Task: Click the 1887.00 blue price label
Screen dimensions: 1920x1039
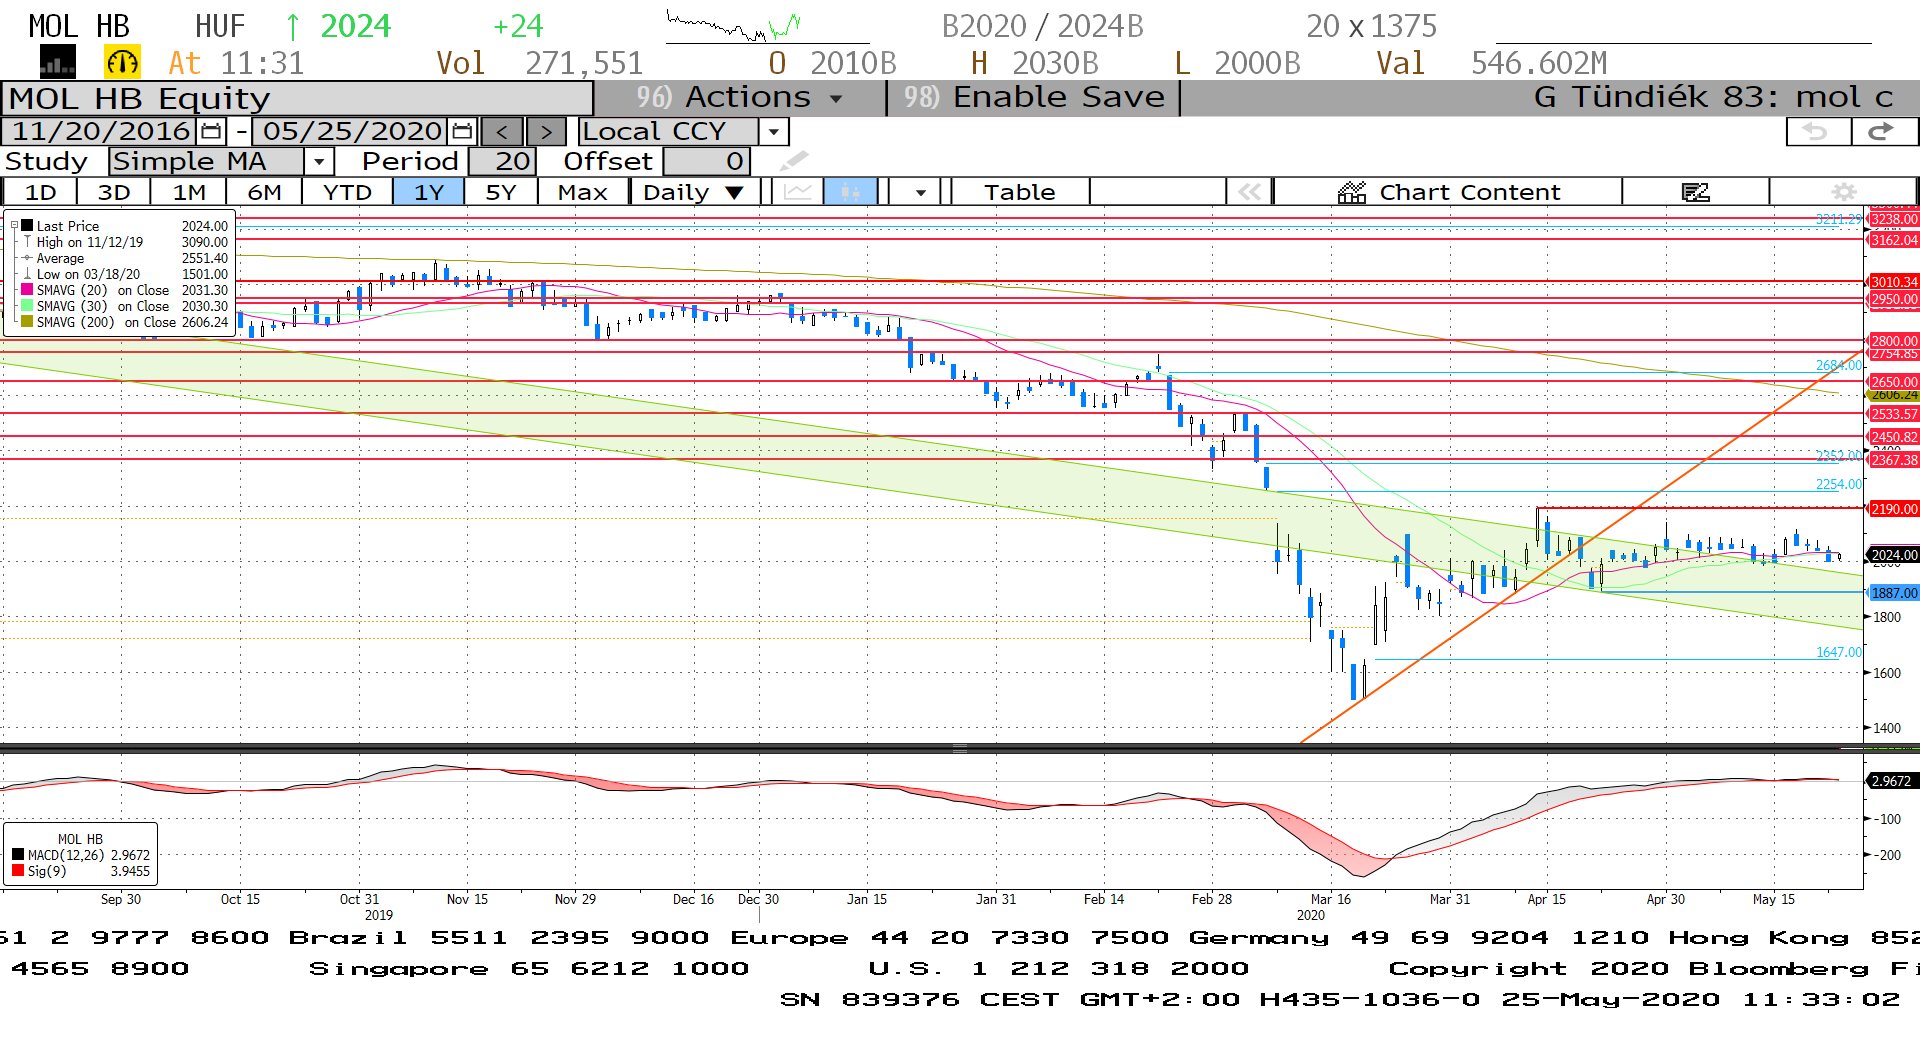Action: tap(1893, 593)
